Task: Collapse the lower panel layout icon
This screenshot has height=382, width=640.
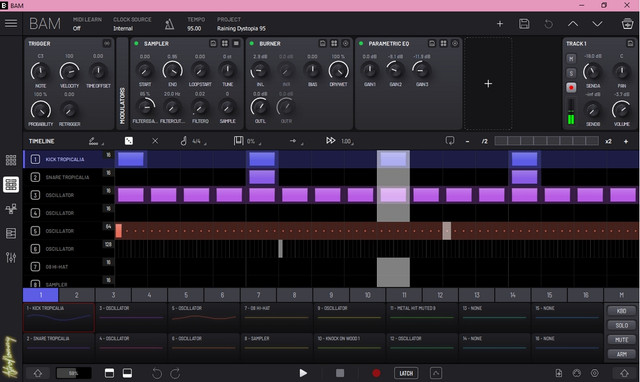Action: pos(127,373)
